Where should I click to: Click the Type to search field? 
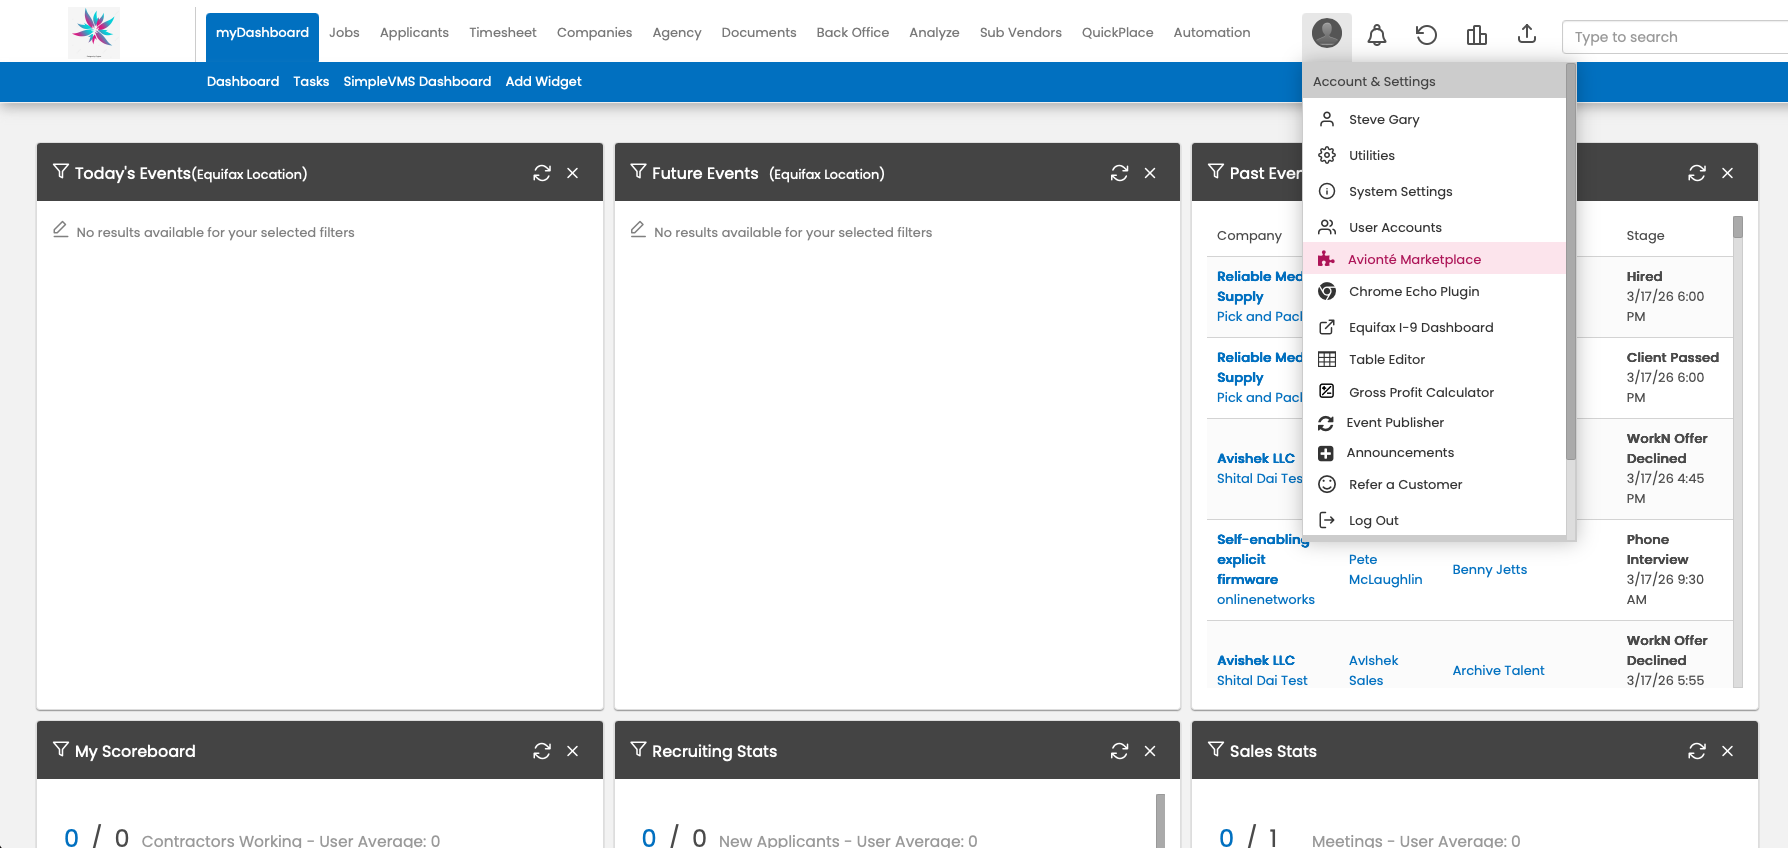click(1675, 37)
